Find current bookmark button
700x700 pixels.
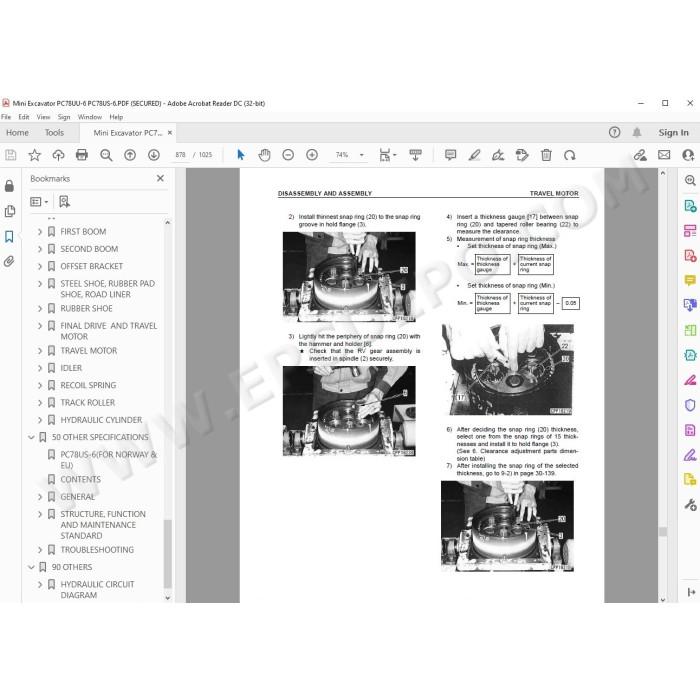point(64,202)
